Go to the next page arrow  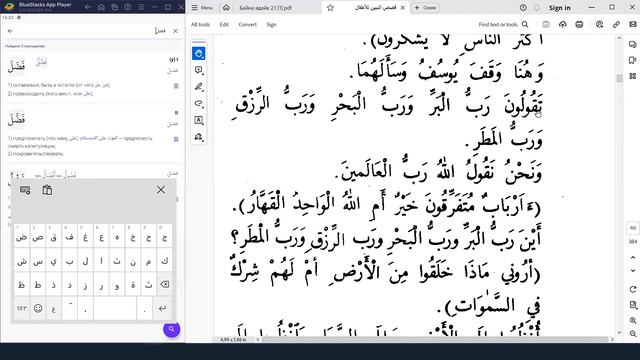(x=633, y=270)
